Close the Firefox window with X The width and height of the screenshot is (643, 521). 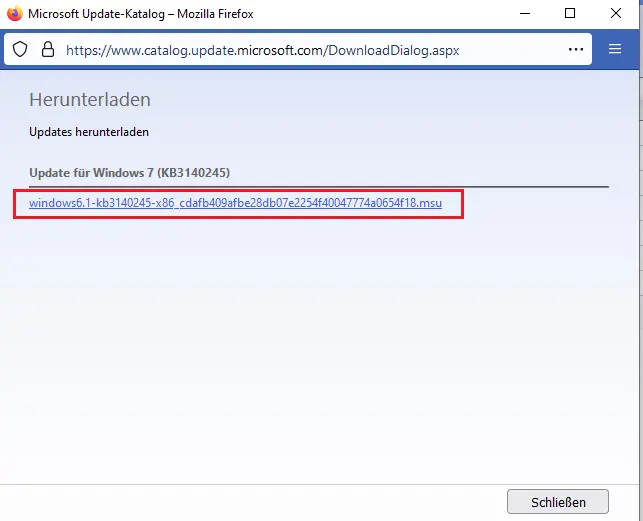coord(616,14)
